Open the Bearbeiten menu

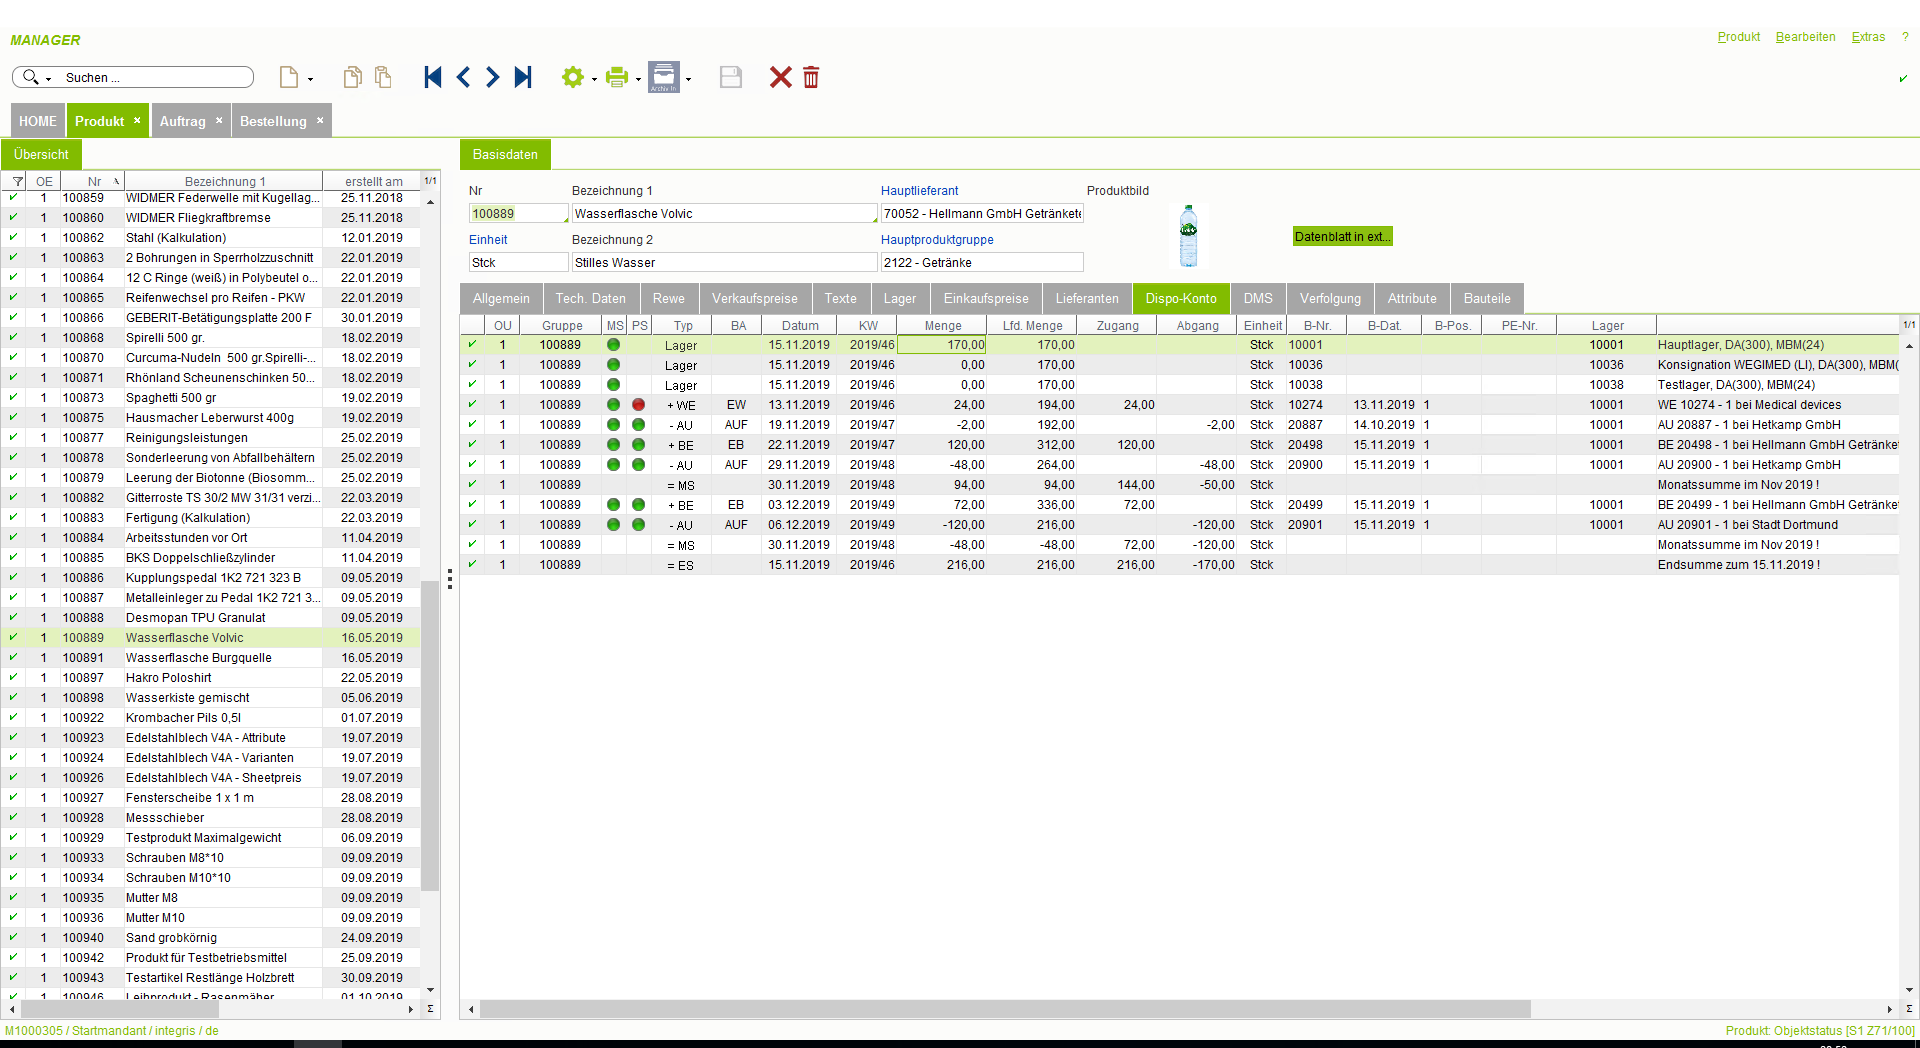[x=1805, y=37]
